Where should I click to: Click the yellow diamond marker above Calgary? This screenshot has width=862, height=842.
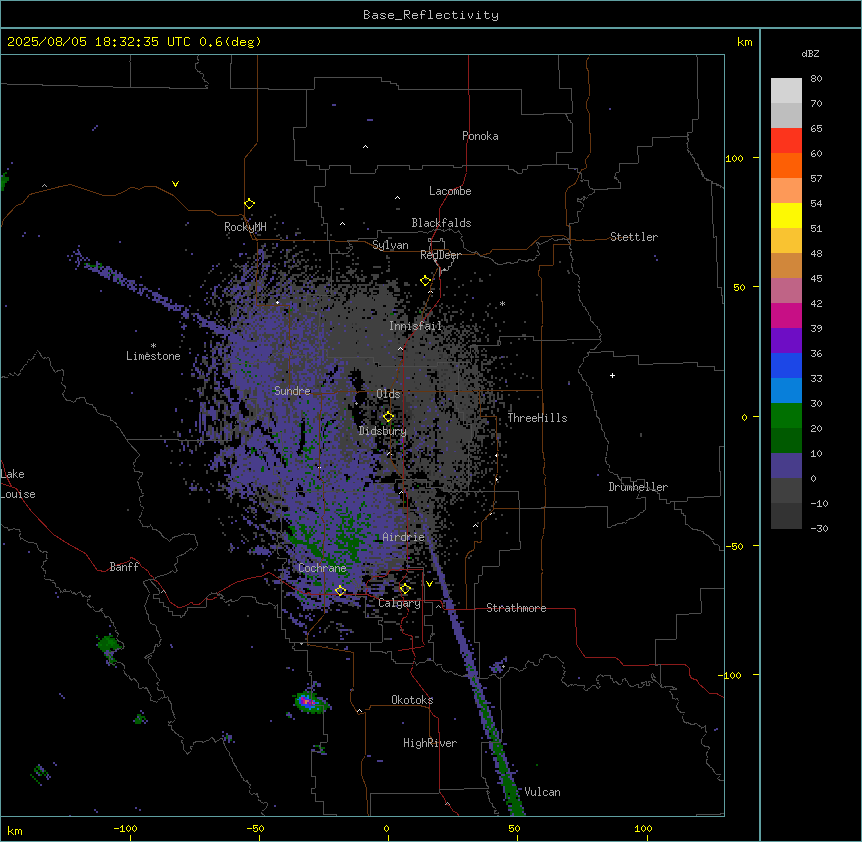click(x=405, y=589)
